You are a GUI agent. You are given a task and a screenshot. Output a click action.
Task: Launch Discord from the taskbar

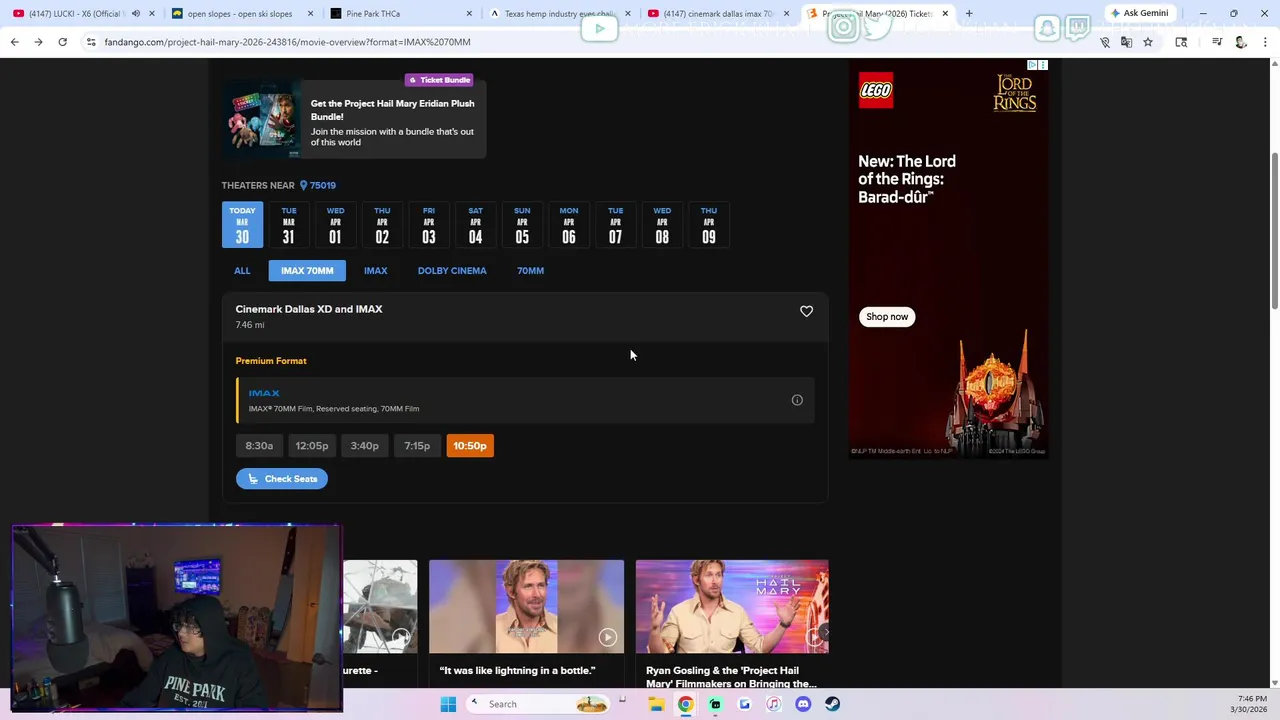802,704
